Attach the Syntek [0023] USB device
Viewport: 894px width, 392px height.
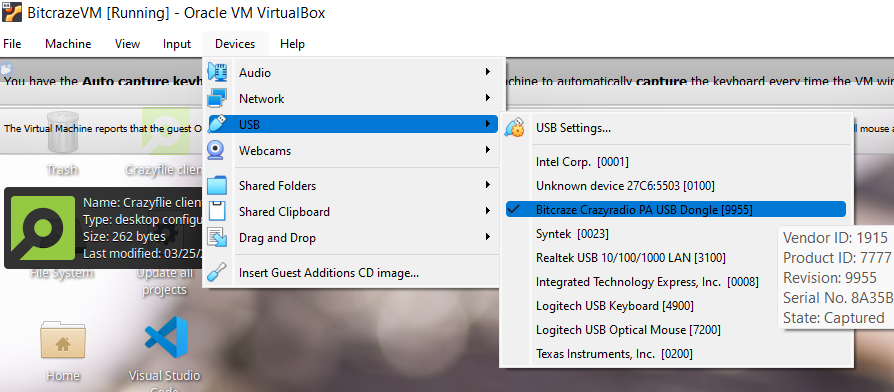[676, 234]
